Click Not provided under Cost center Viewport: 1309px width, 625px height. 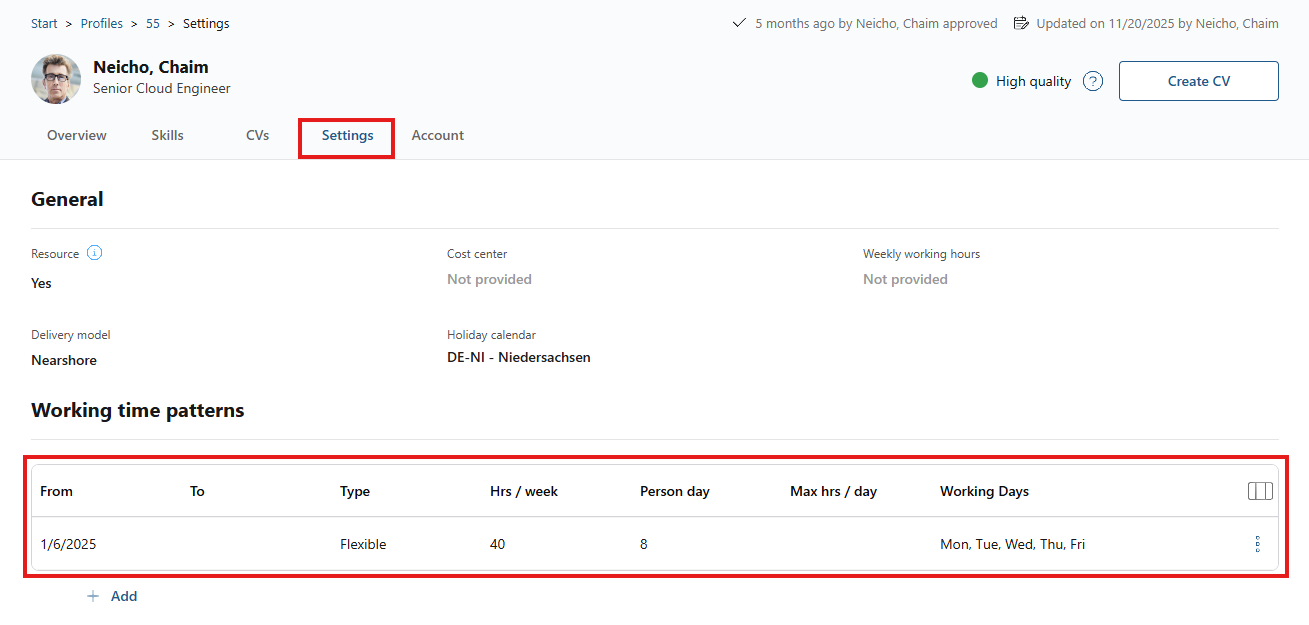[489, 279]
